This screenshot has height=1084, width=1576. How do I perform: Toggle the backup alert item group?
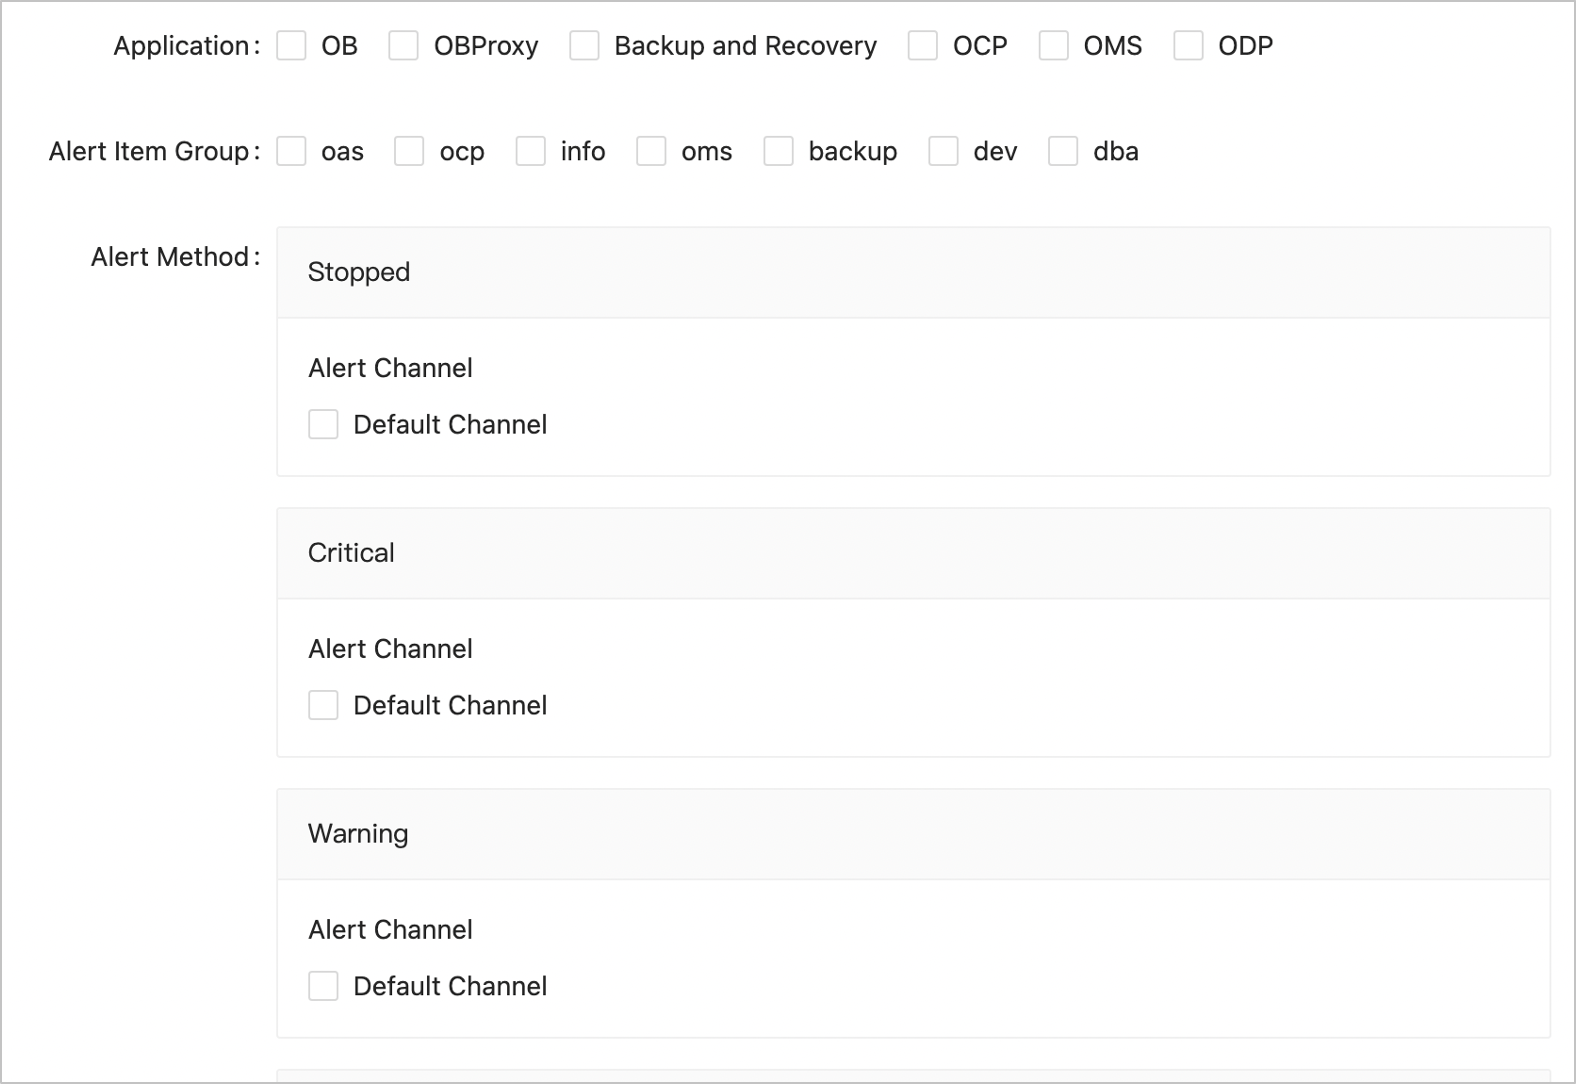pyautogui.click(x=779, y=151)
